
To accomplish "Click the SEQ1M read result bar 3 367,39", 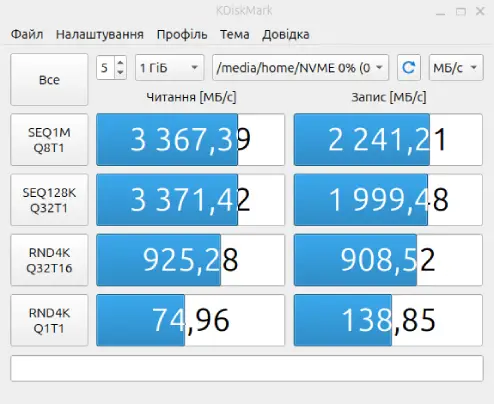I will [x=190, y=140].
